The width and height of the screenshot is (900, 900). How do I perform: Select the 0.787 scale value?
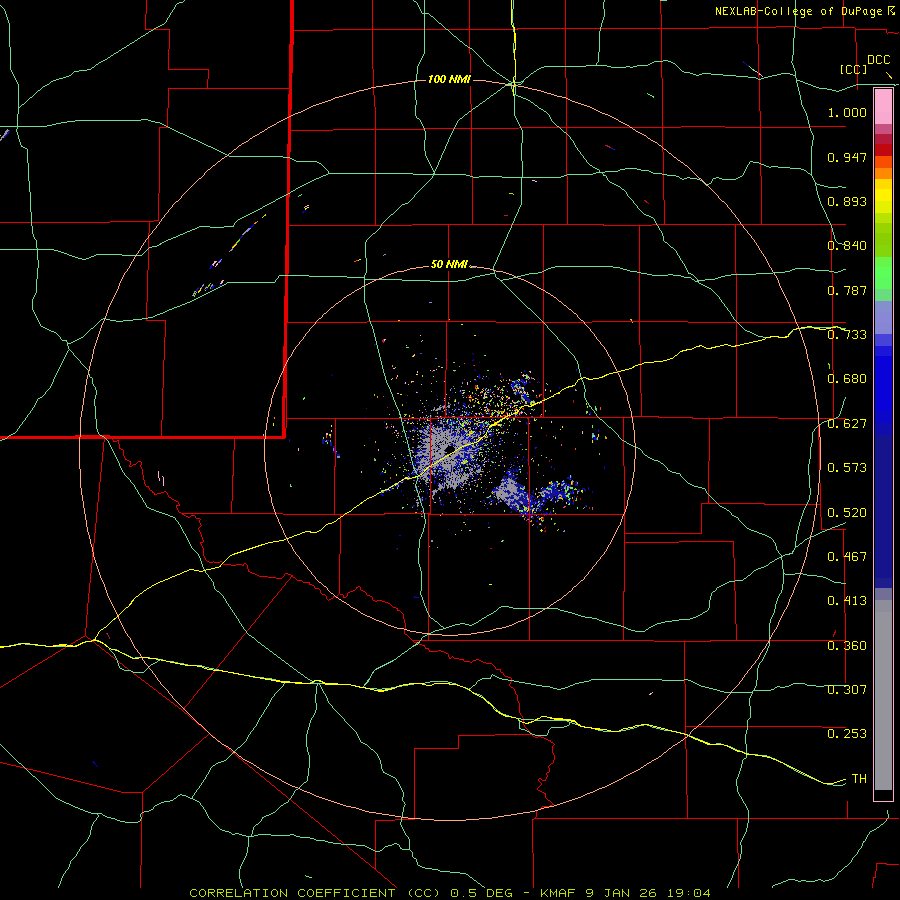click(847, 290)
